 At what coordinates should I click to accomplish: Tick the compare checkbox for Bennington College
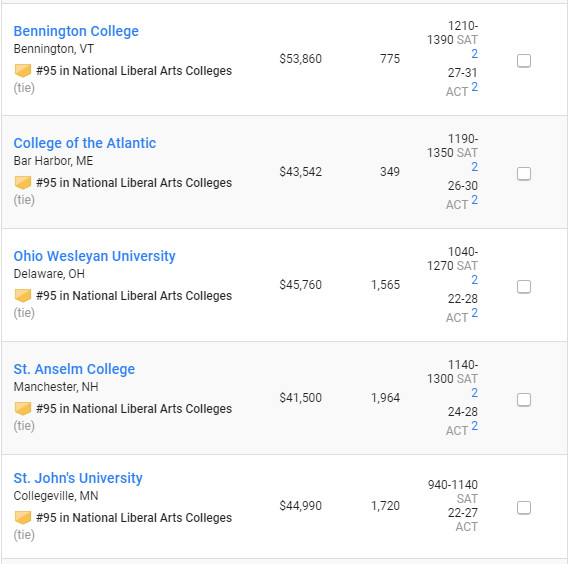coord(524,60)
